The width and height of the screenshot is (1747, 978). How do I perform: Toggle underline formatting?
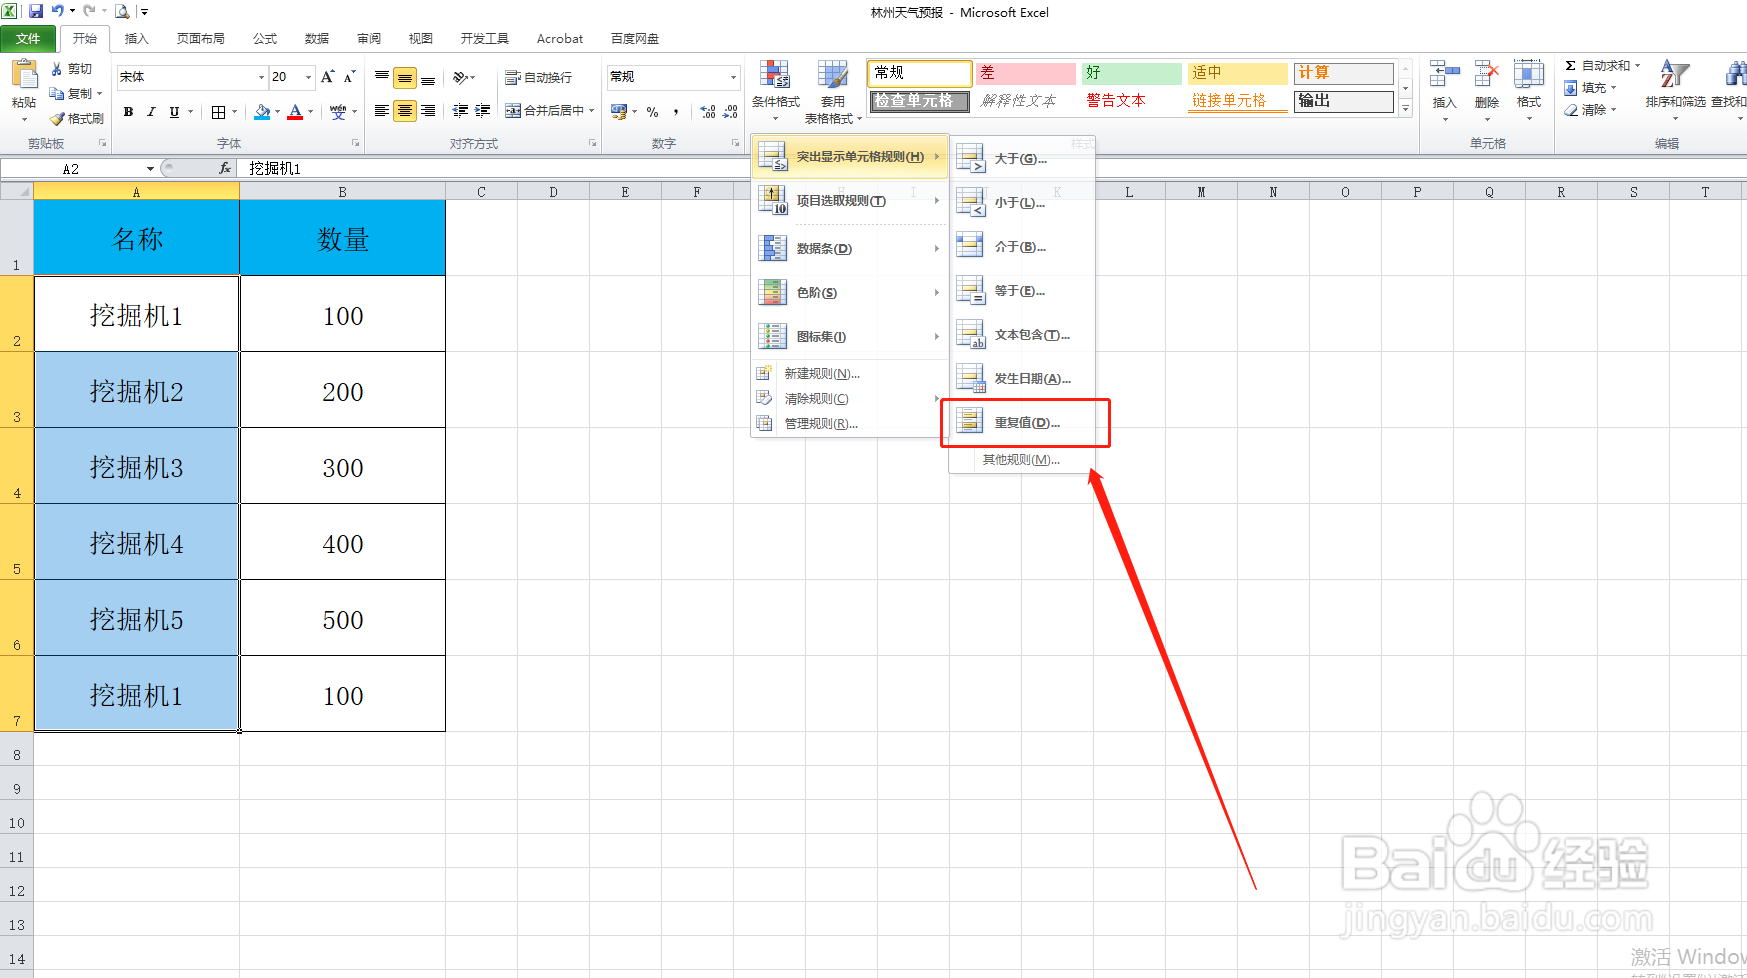click(174, 112)
